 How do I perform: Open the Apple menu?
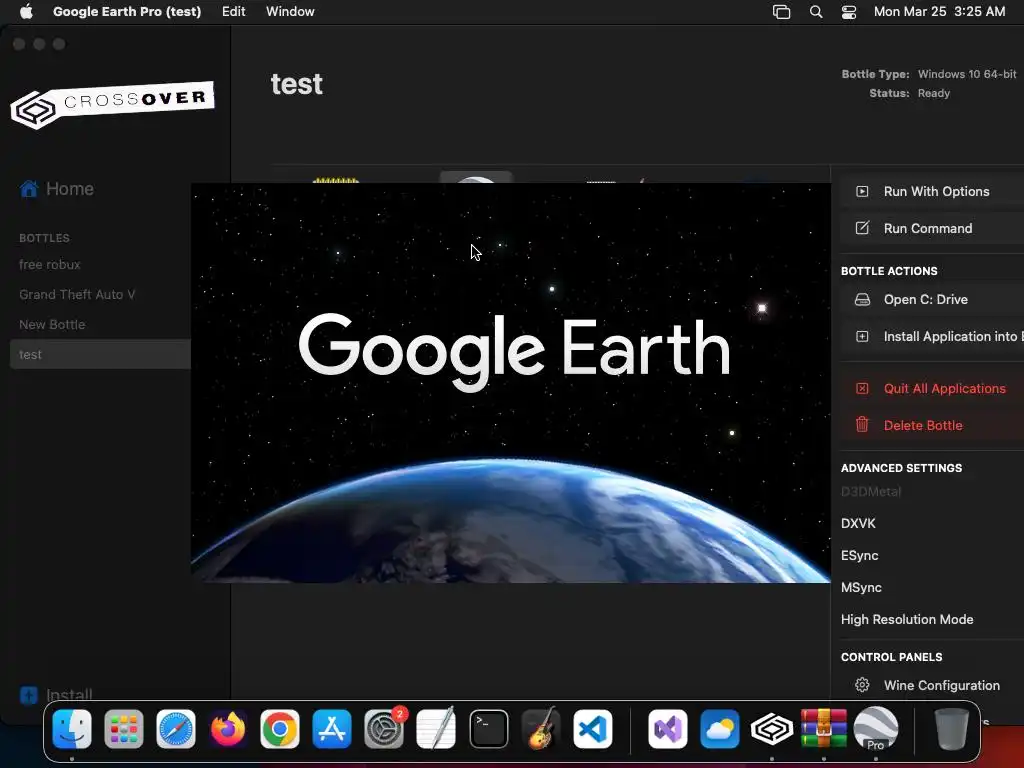tap(26, 11)
